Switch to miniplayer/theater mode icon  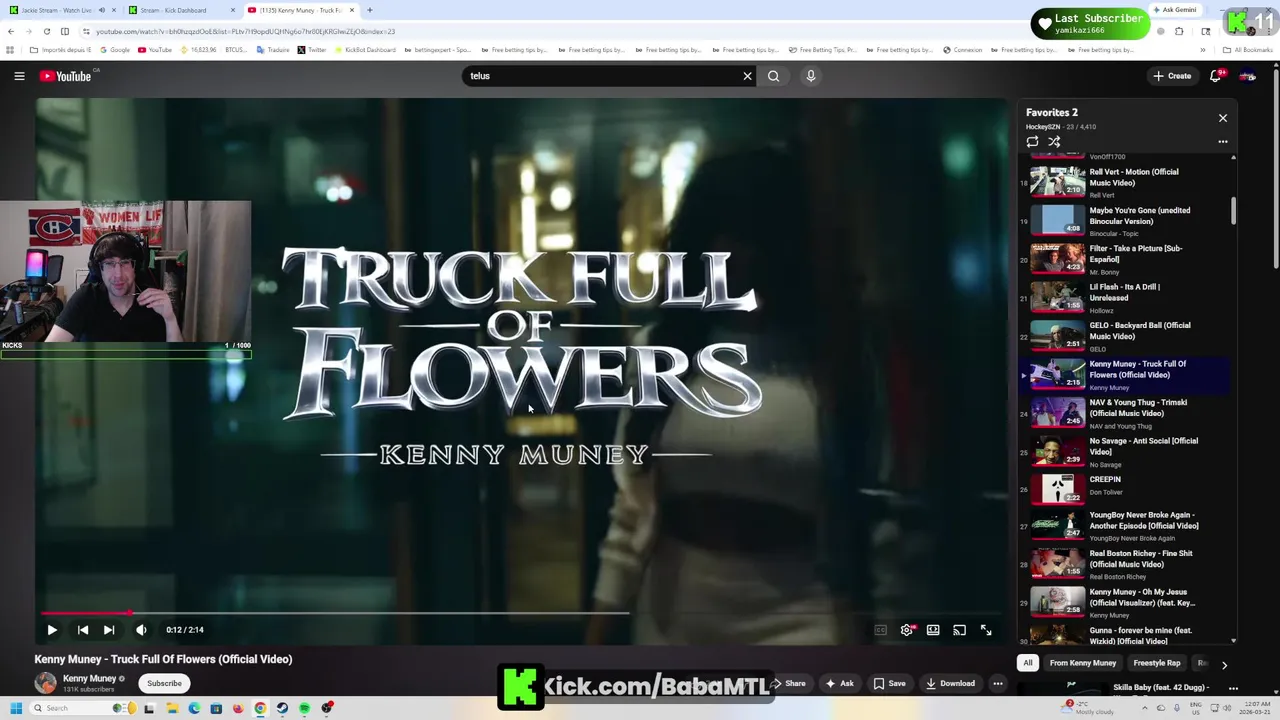pyautogui.click(x=933, y=630)
